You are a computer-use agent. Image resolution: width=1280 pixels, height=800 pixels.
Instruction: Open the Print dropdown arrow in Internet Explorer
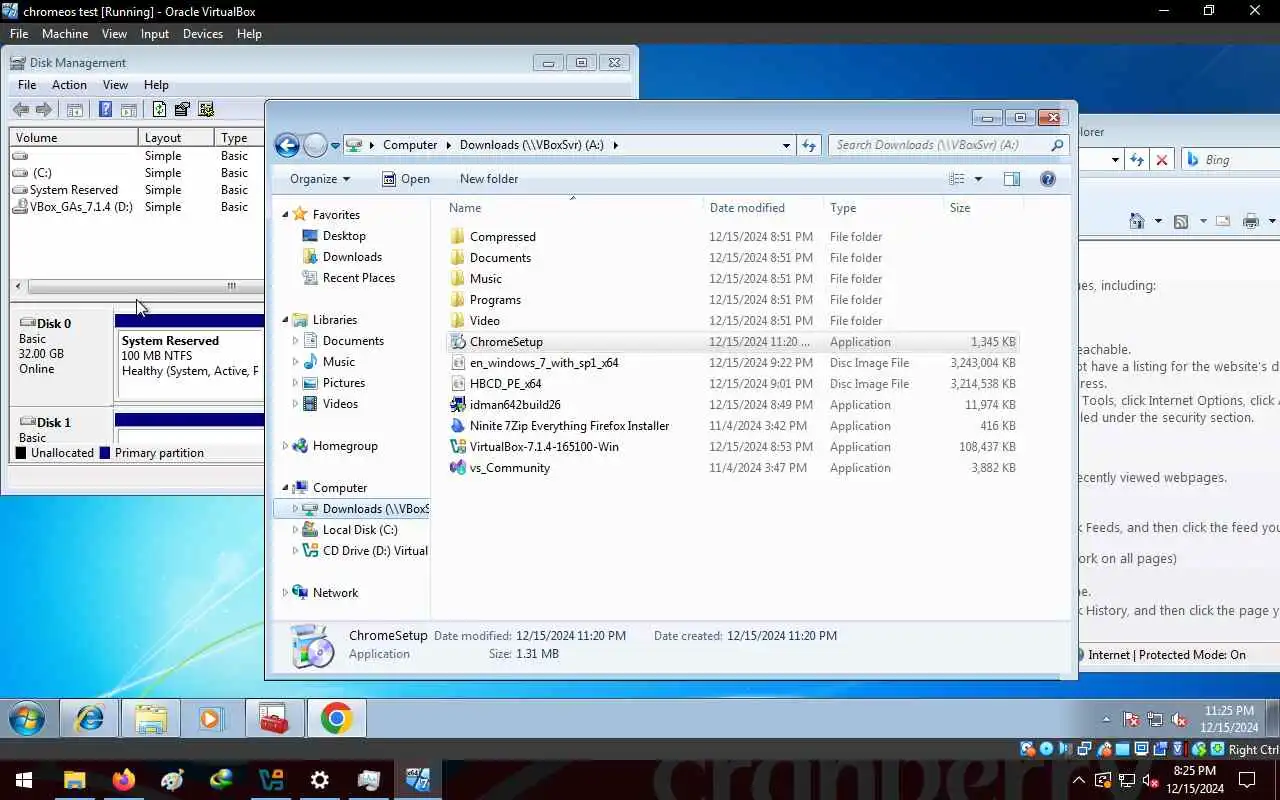click(1271, 221)
